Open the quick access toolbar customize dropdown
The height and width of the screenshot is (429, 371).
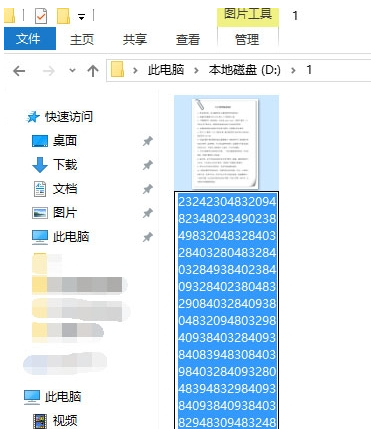coord(81,17)
